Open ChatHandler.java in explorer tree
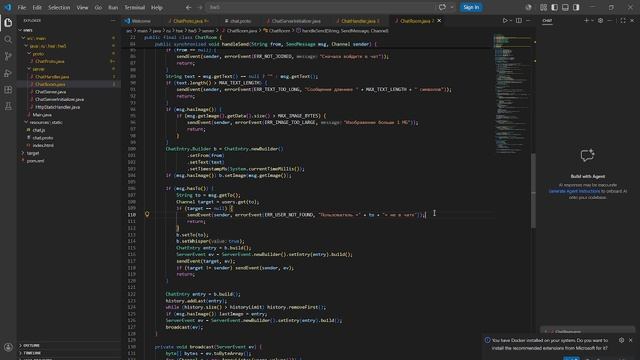Image resolution: width=640 pixels, height=360 pixels. click(52, 77)
